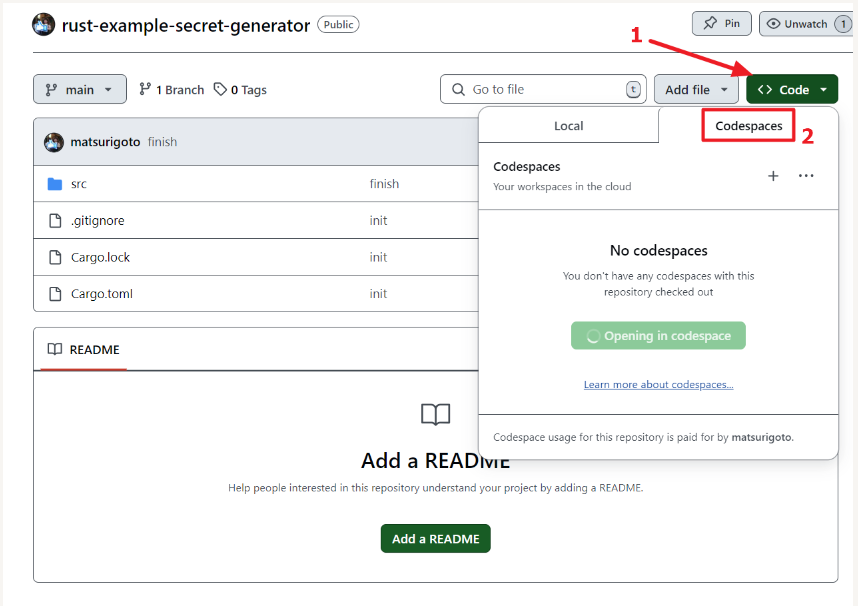Click the search magnifier icon in Go to file
858x606 pixels.
point(458,89)
